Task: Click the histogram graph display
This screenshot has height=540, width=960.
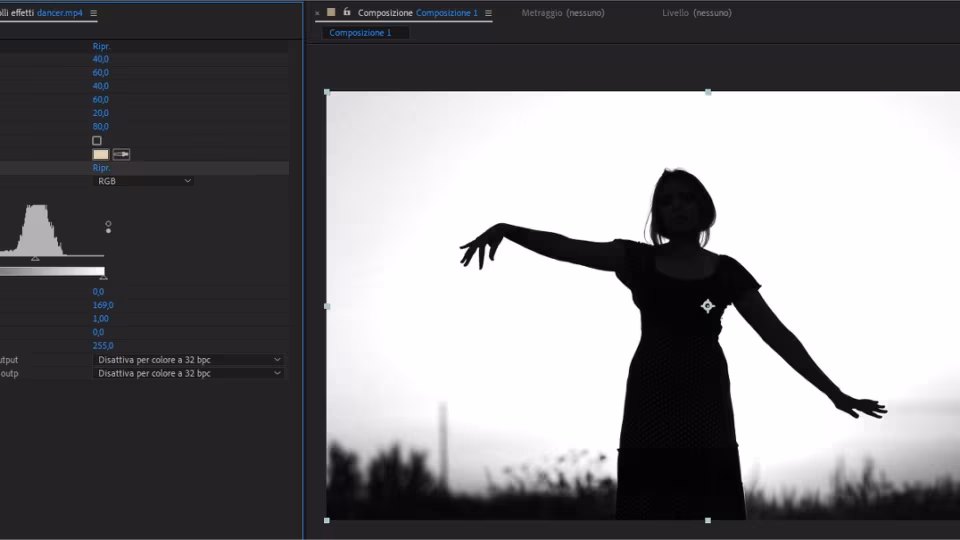Action: tap(52, 230)
